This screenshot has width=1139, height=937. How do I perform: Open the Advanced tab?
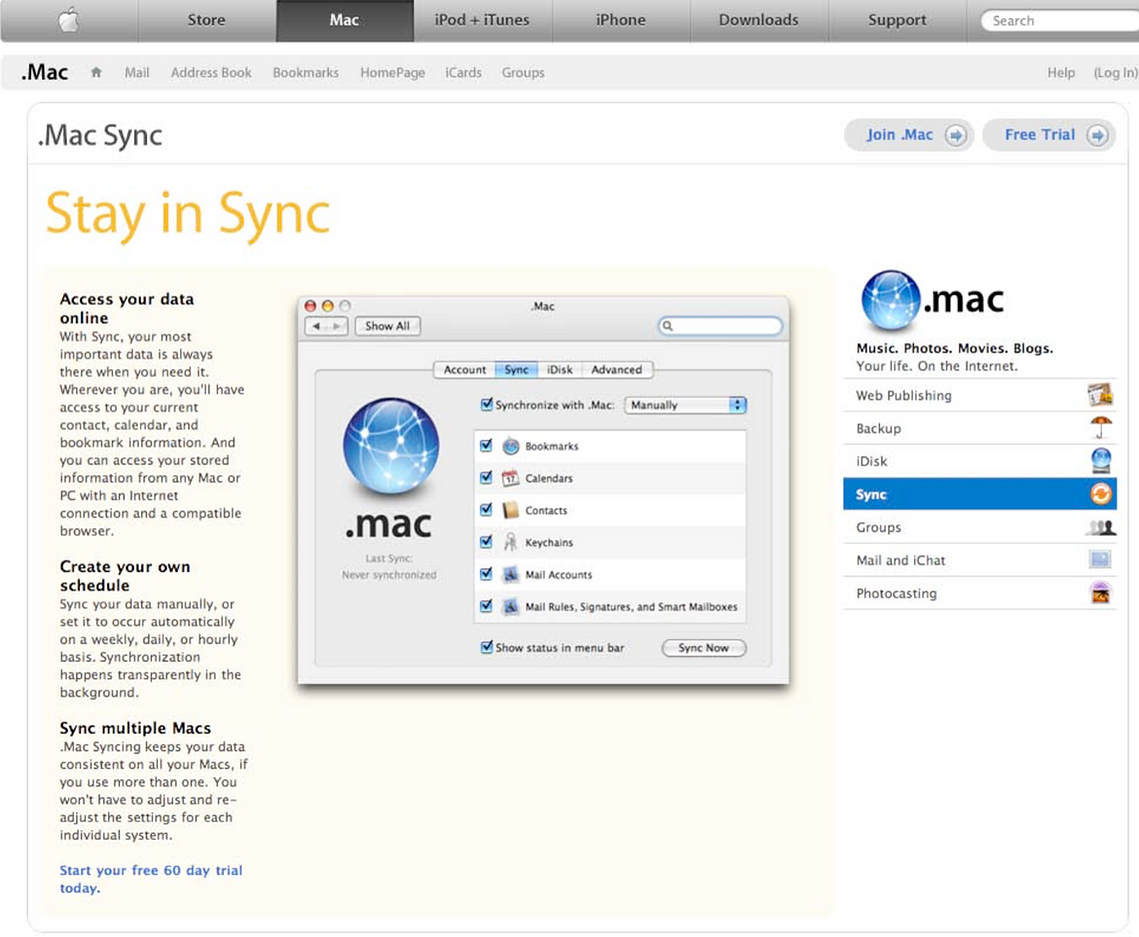click(617, 369)
